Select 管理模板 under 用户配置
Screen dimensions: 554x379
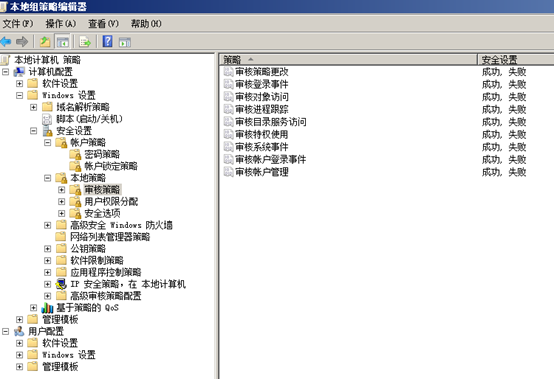[x=60, y=367]
